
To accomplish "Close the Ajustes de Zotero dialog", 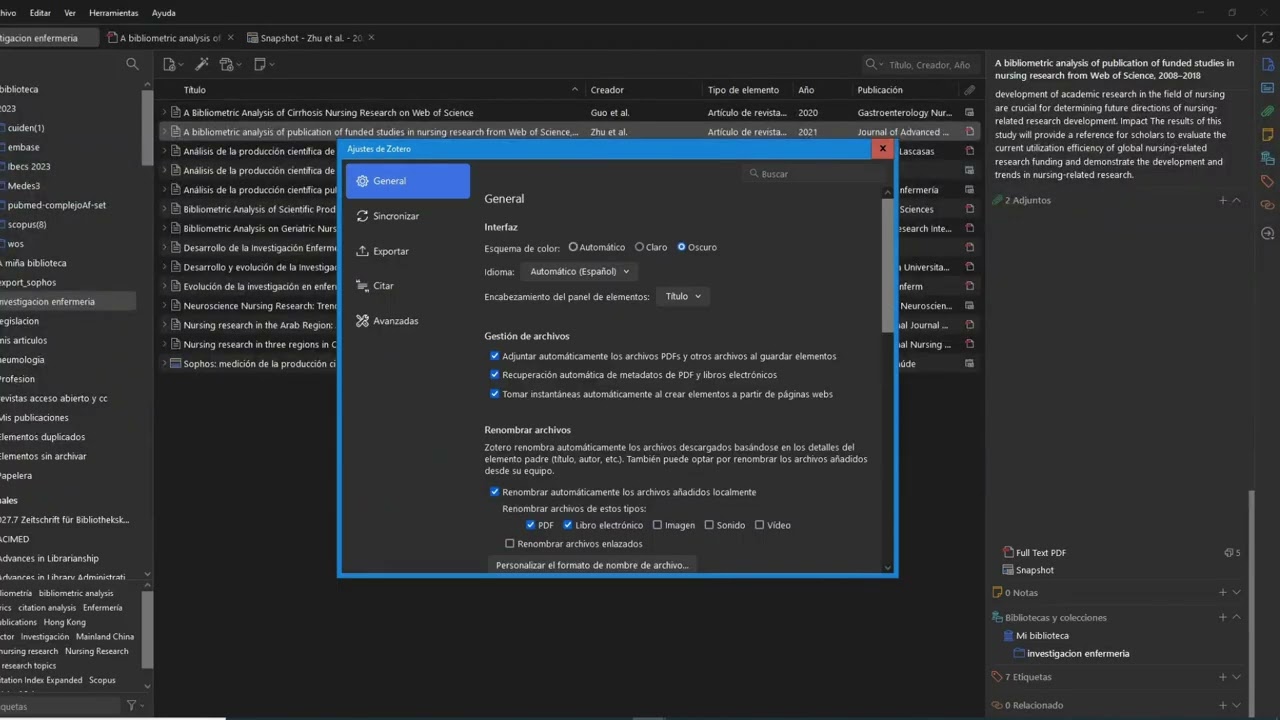I will [882, 149].
